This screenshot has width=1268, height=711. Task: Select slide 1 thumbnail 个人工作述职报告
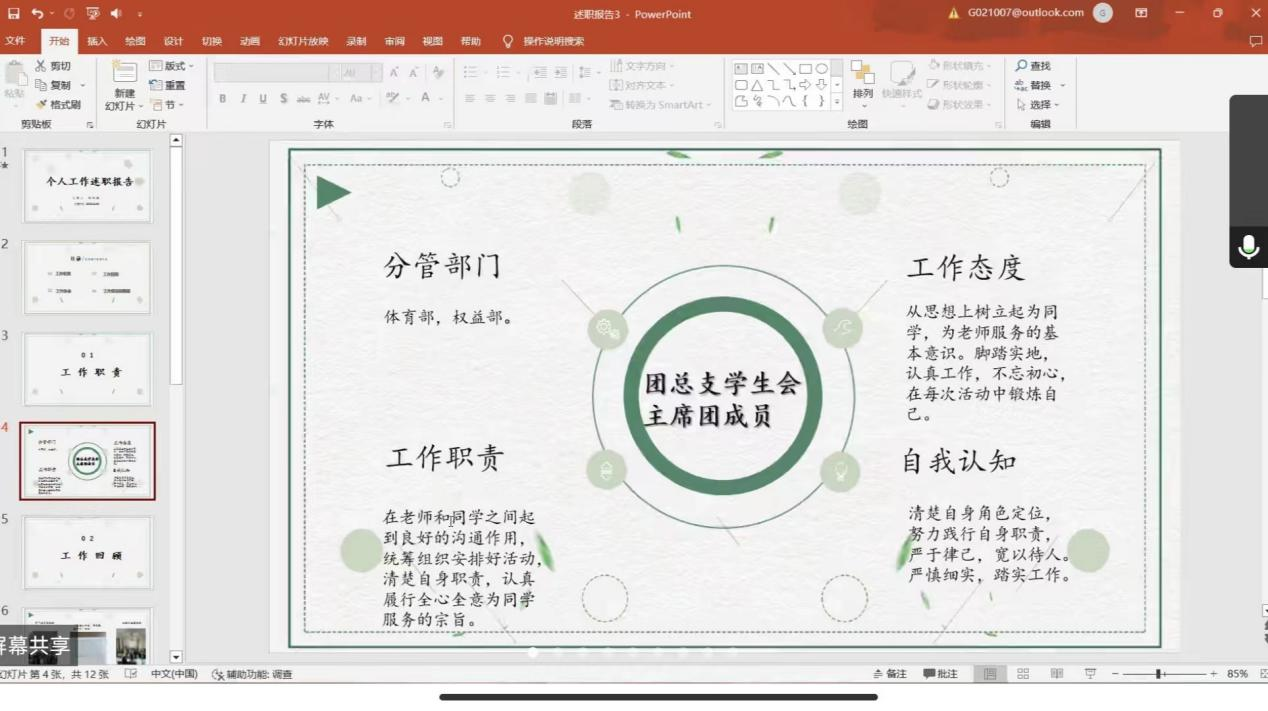click(x=88, y=186)
